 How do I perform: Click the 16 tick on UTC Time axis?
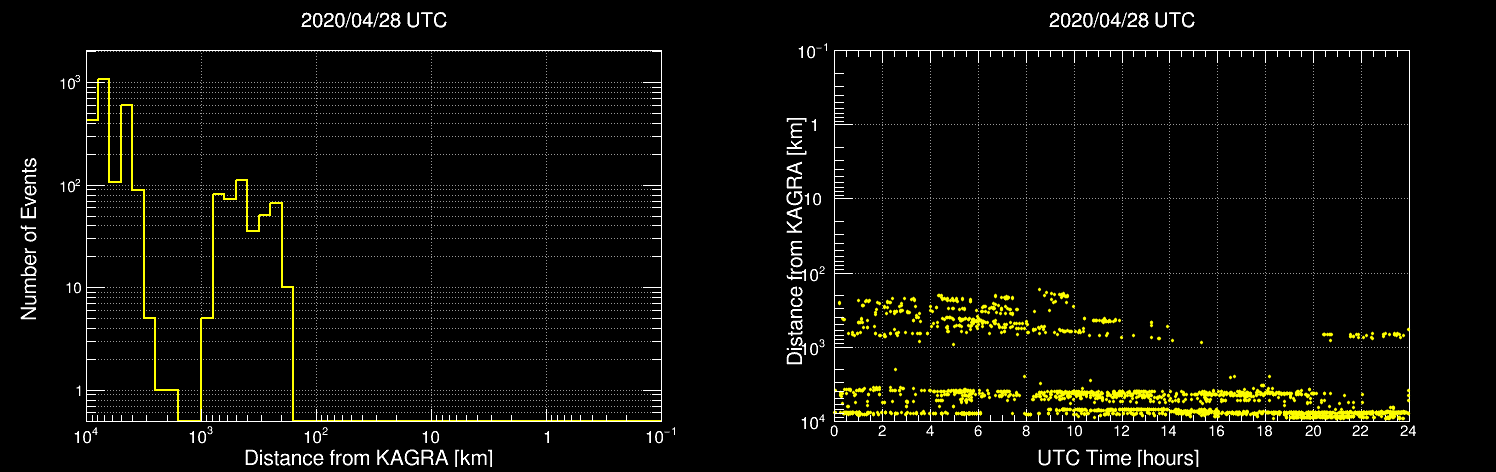coord(1217,431)
